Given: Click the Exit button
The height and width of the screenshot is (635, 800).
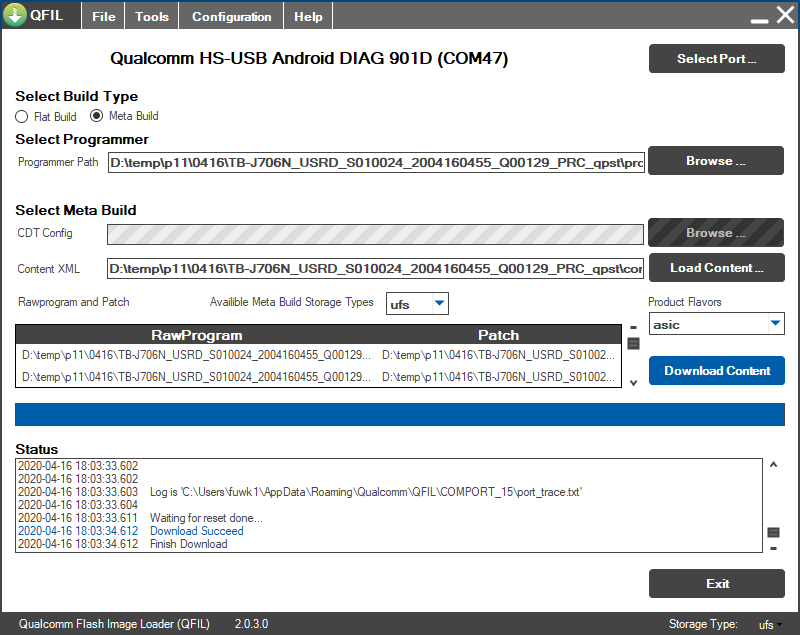Looking at the screenshot, I should (x=716, y=583).
